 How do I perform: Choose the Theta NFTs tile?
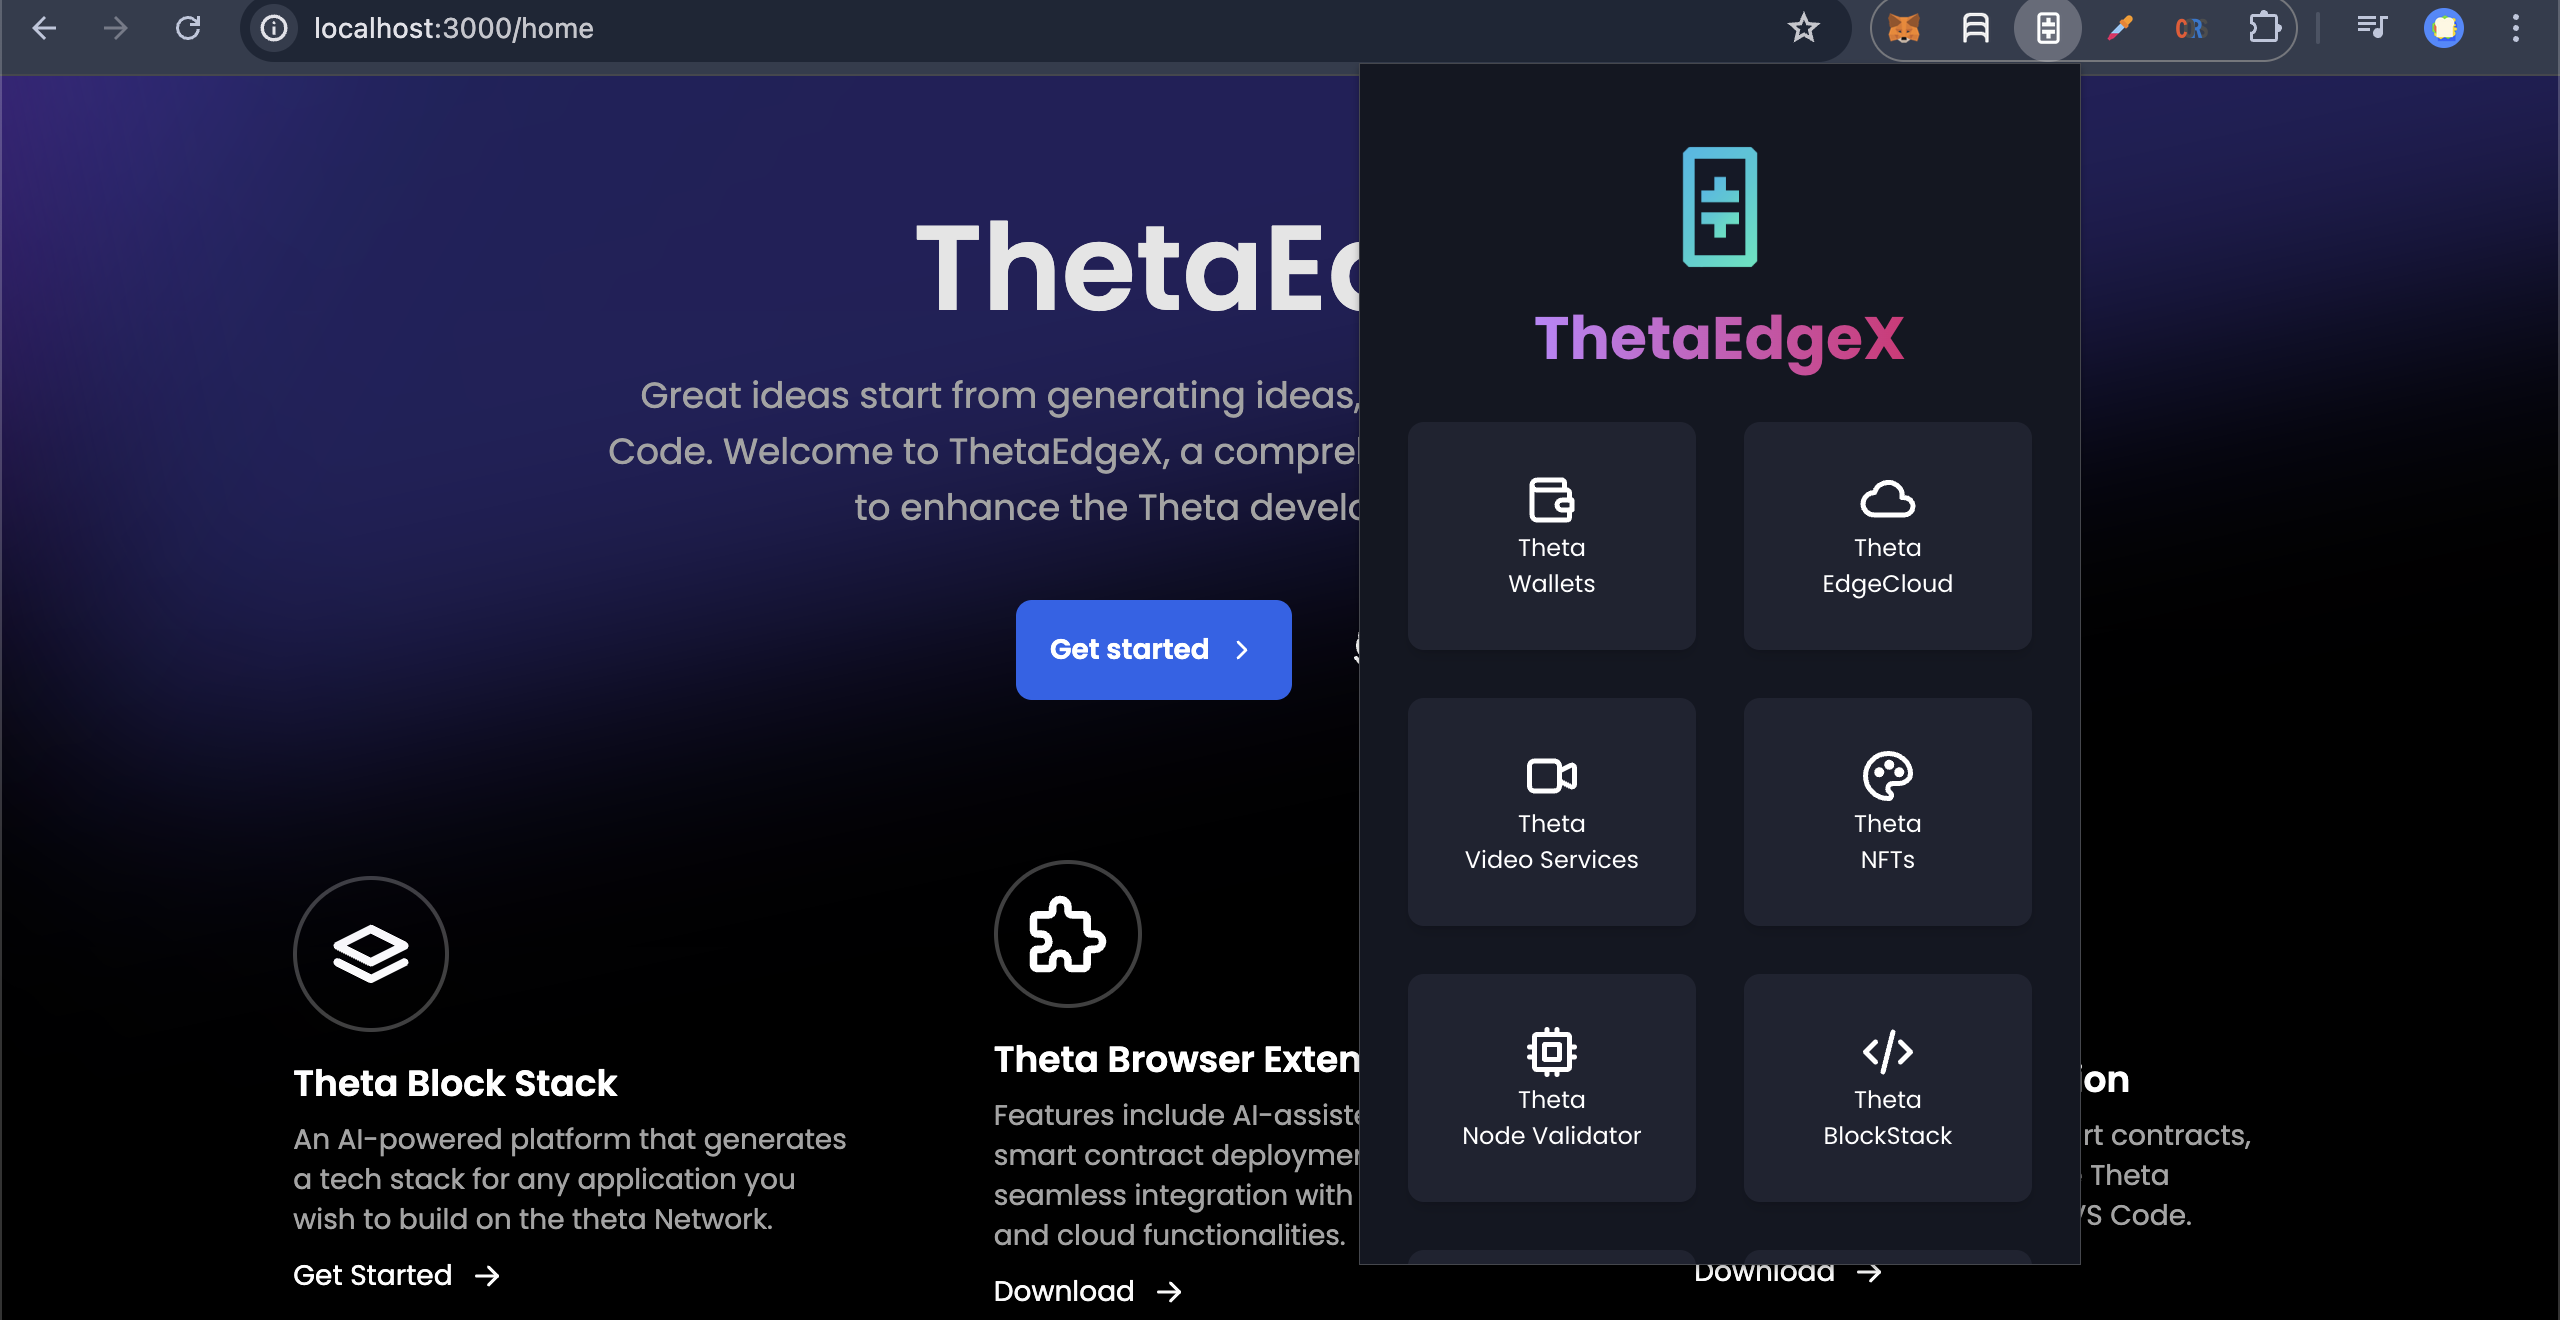point(1888,812)
